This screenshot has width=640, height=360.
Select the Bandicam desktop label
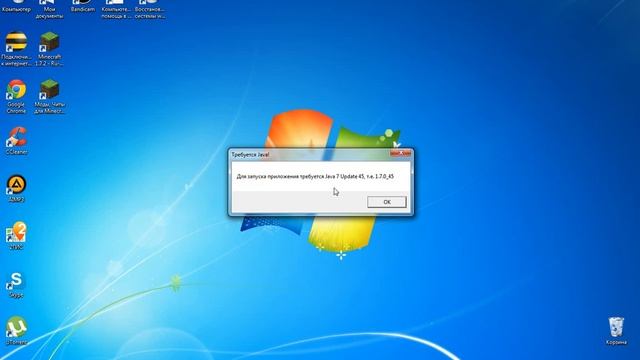pyautogui.click(x=83, y=9)
